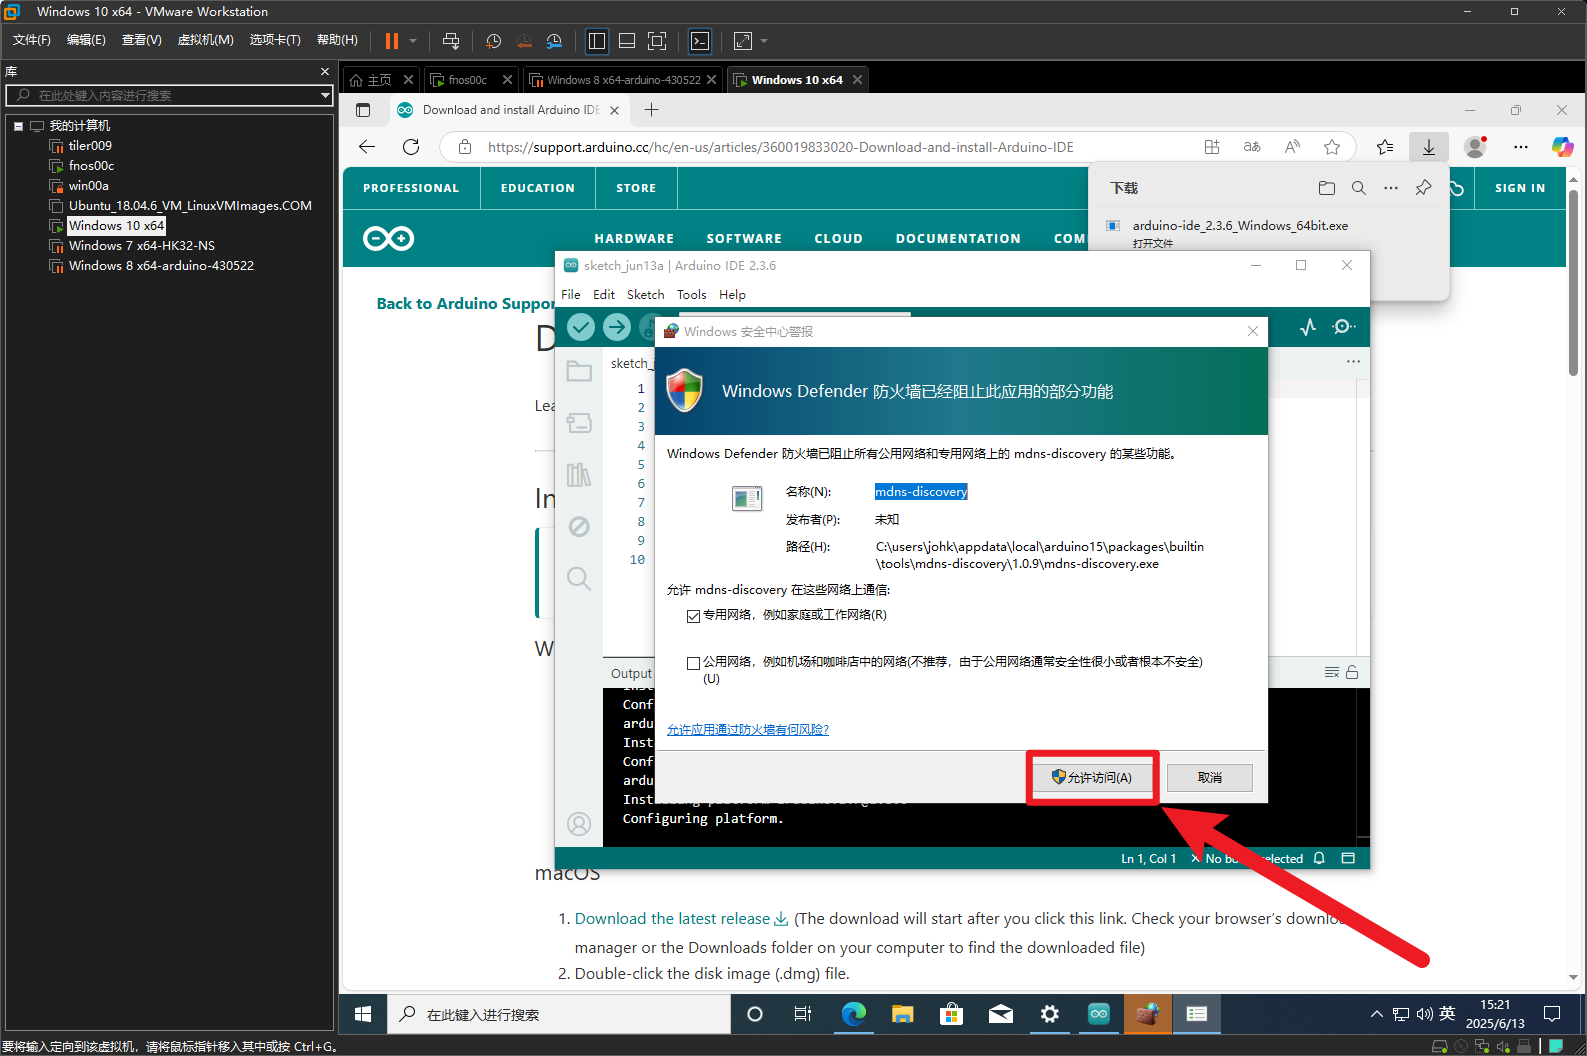The height and width of the screenshot is (1056, 1587).
Task: Click the SIGN IN button on Arduino site
Action: coord(1520,188)
